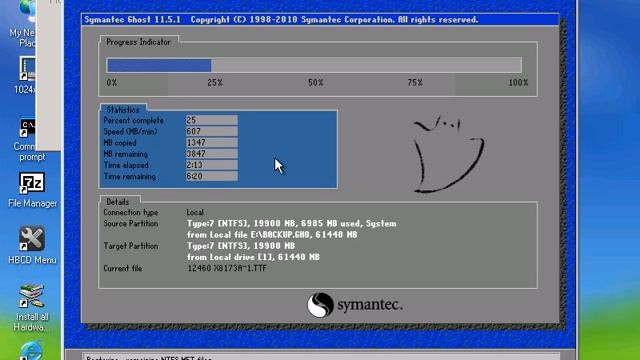Viewport: 640px width, 360px height.
Task: Click the 50% progress scale label
Action: [316, 82]
